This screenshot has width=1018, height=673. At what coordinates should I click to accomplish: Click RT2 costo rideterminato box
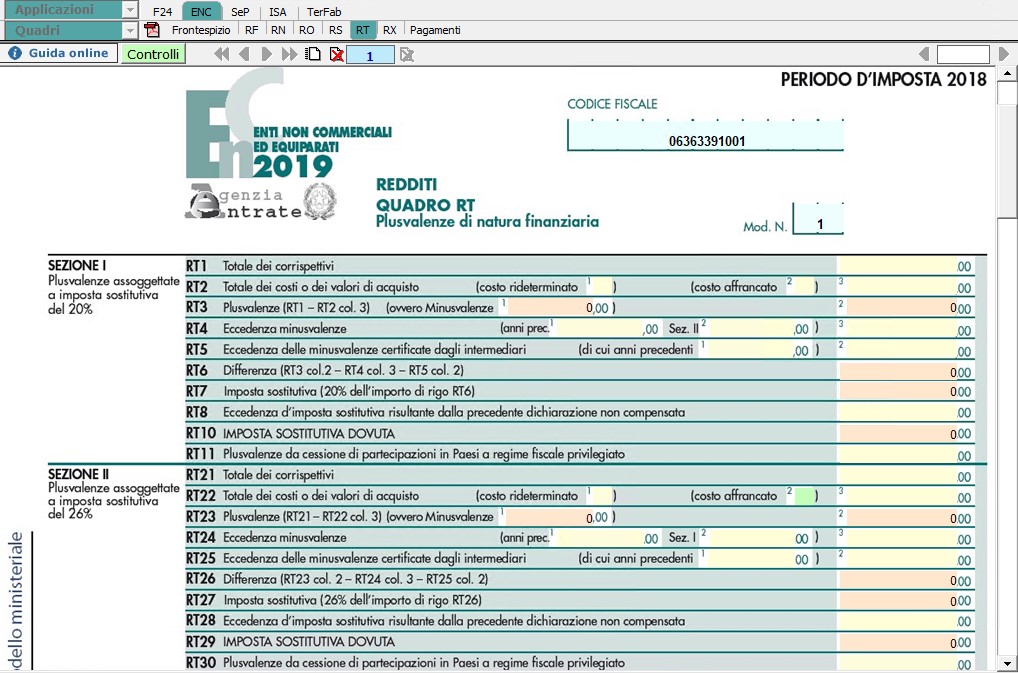click(602, 286)
